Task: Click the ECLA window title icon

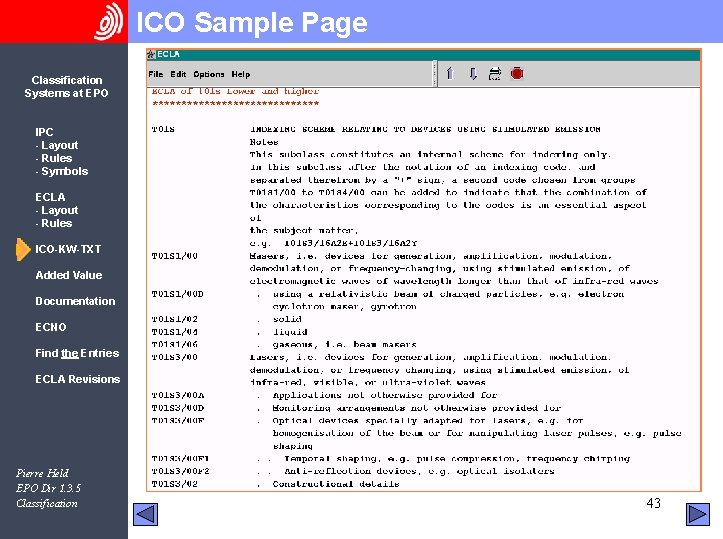Action: 151,54
